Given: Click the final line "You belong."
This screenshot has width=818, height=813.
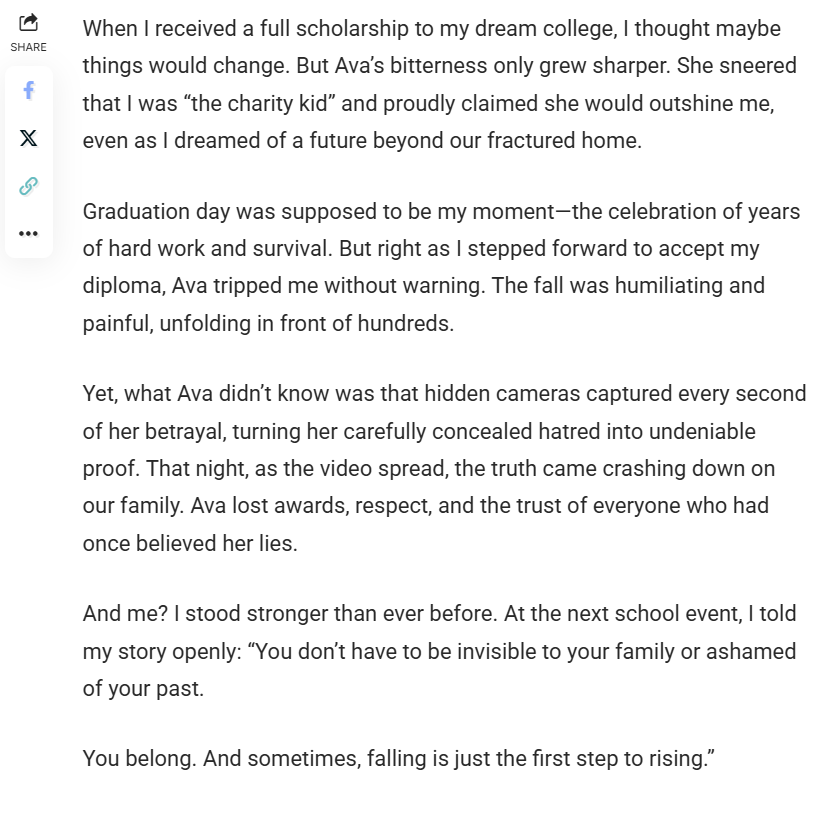Looking at the screenshot, I should coord(139,759).
